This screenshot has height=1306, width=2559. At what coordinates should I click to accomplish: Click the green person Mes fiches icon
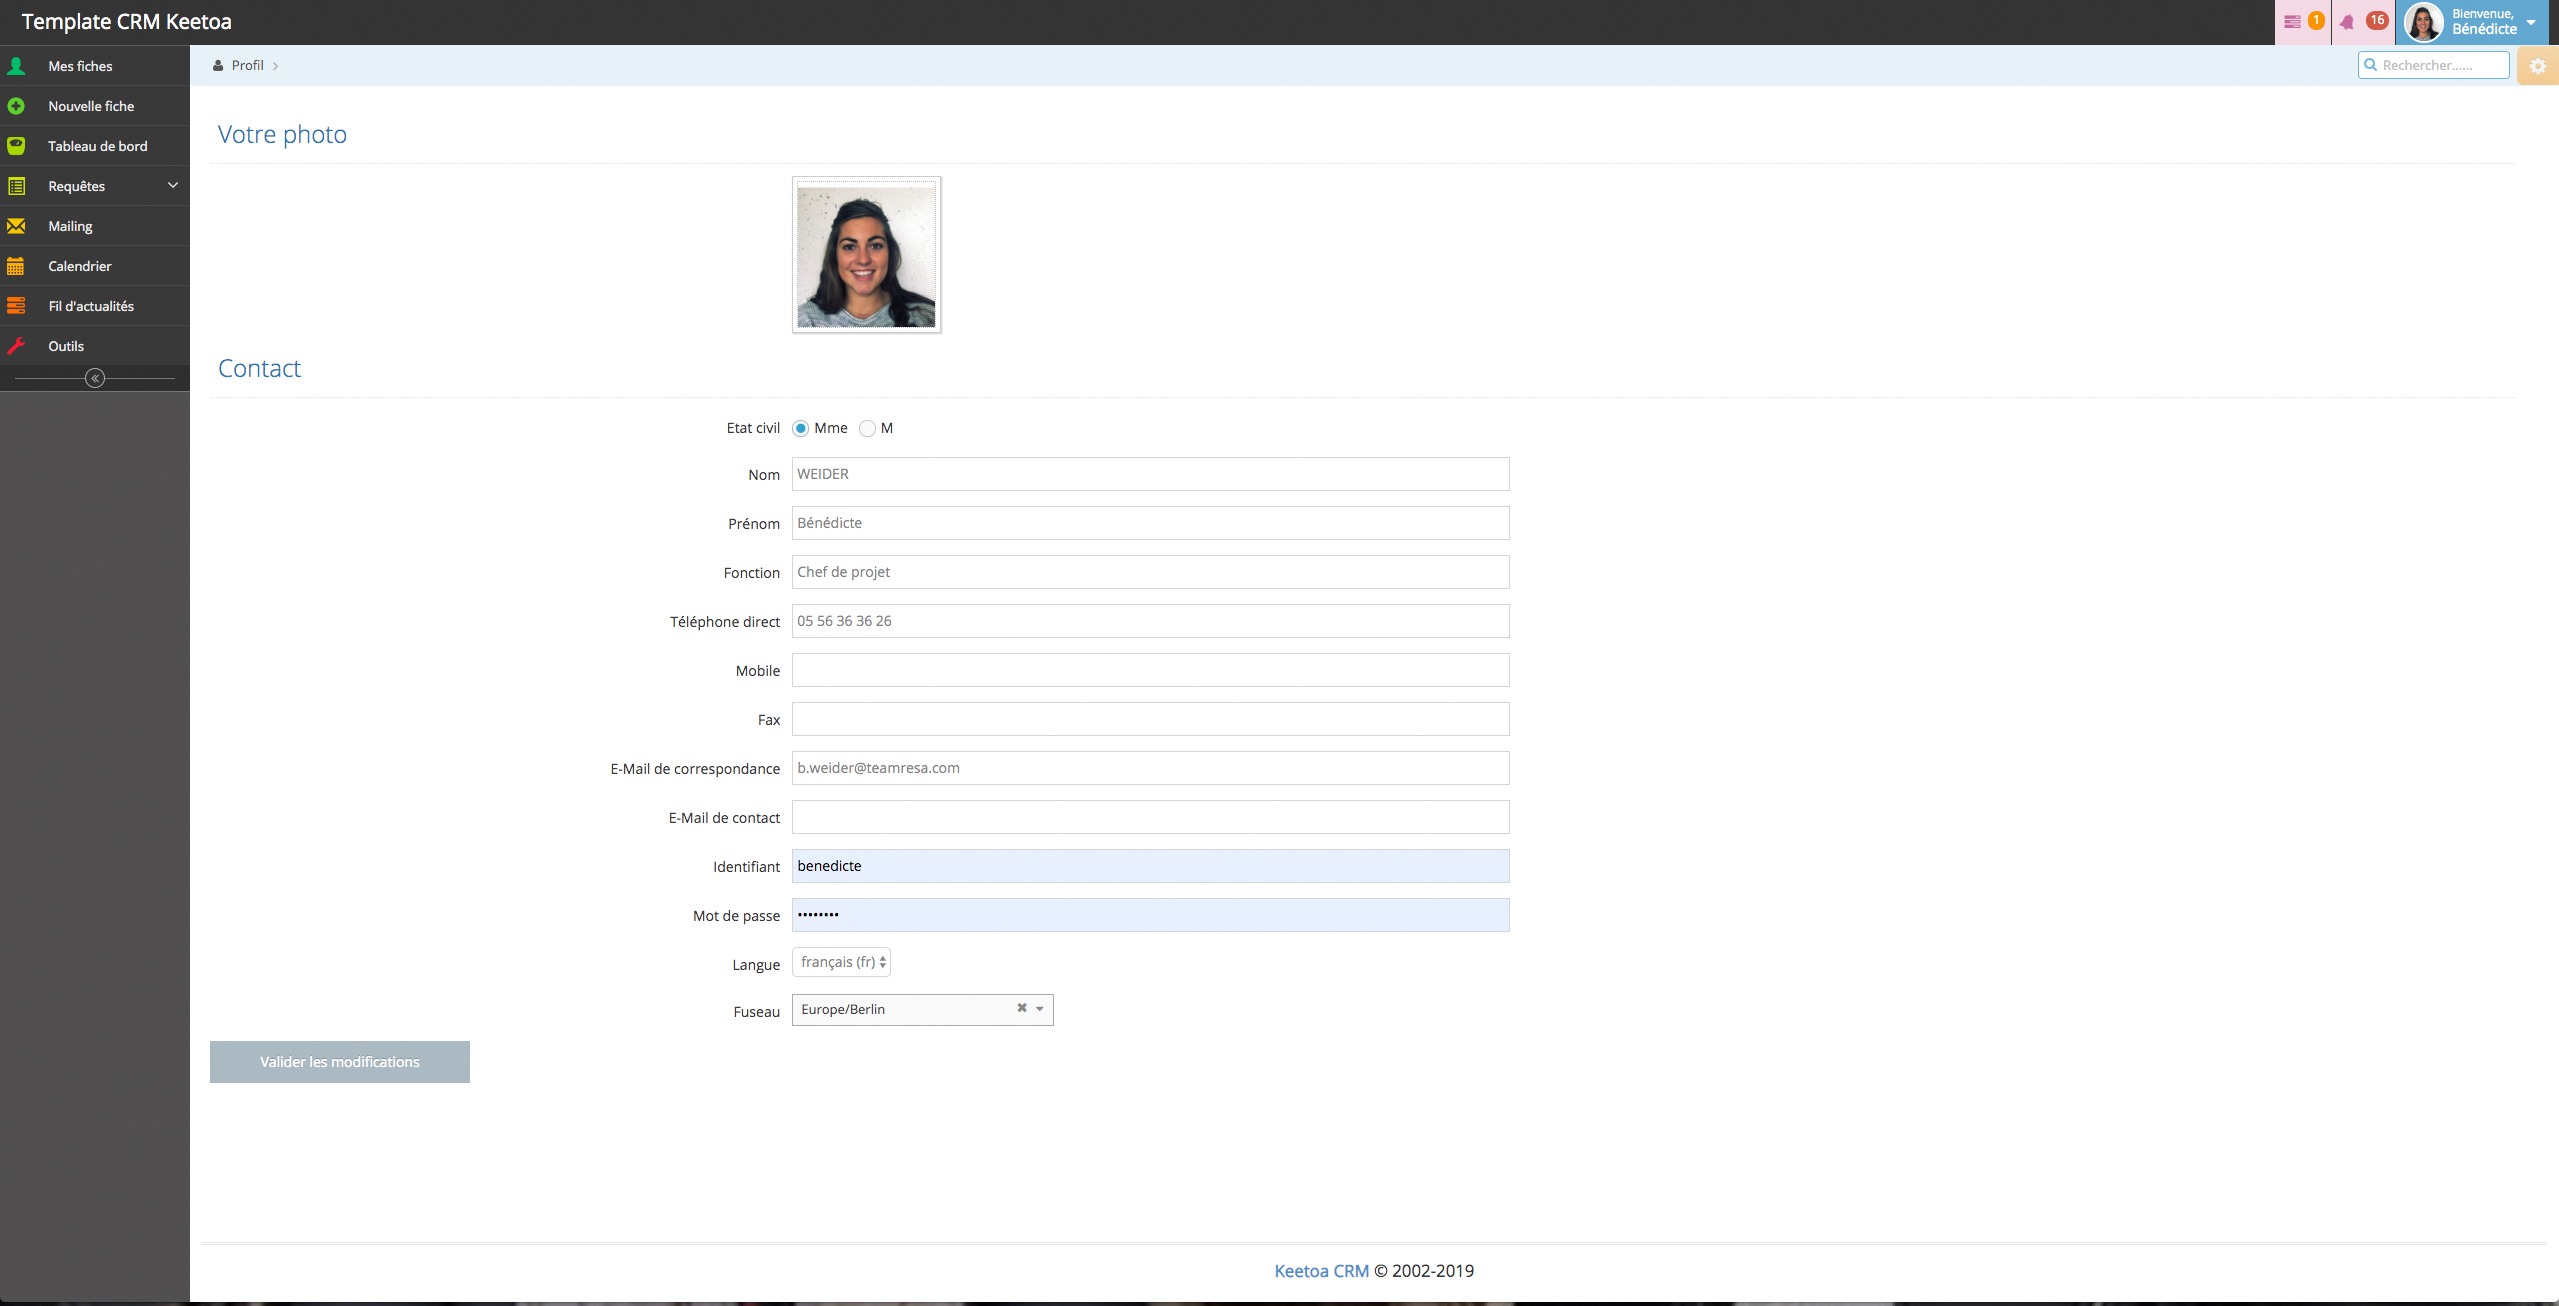(x=16, y=66)
